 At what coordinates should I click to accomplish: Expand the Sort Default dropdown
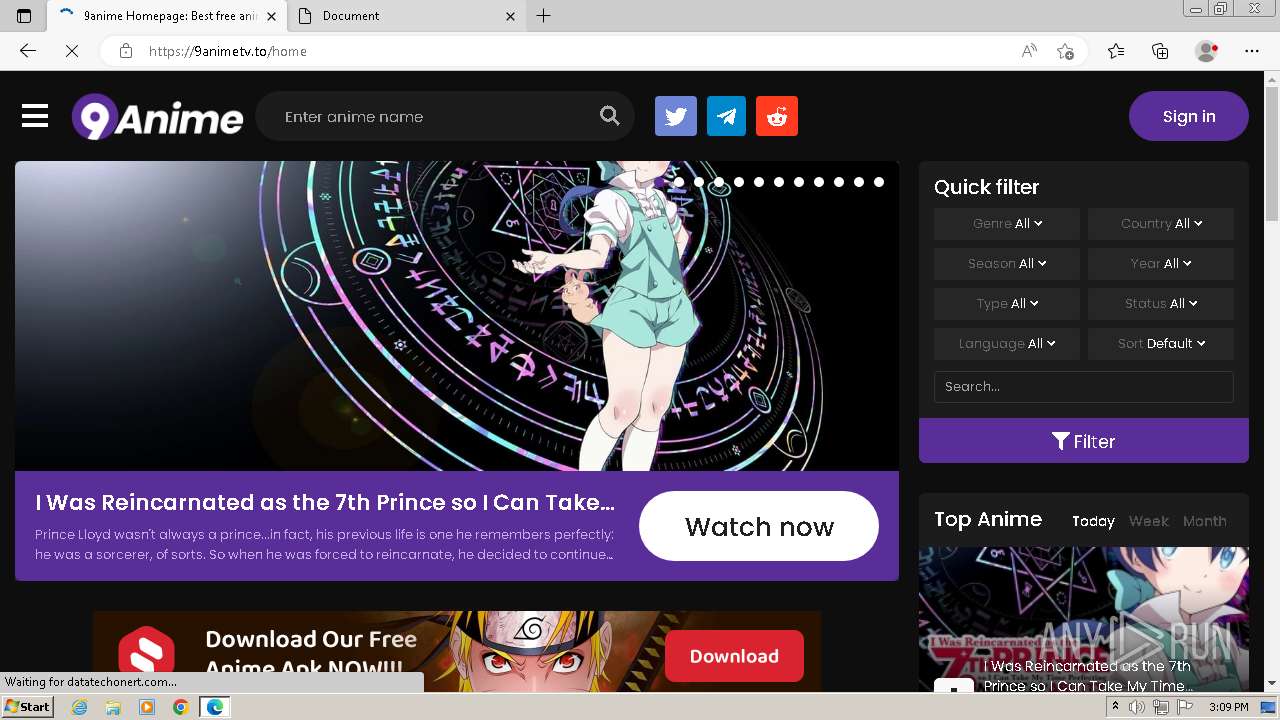[x=1161, y=344]
